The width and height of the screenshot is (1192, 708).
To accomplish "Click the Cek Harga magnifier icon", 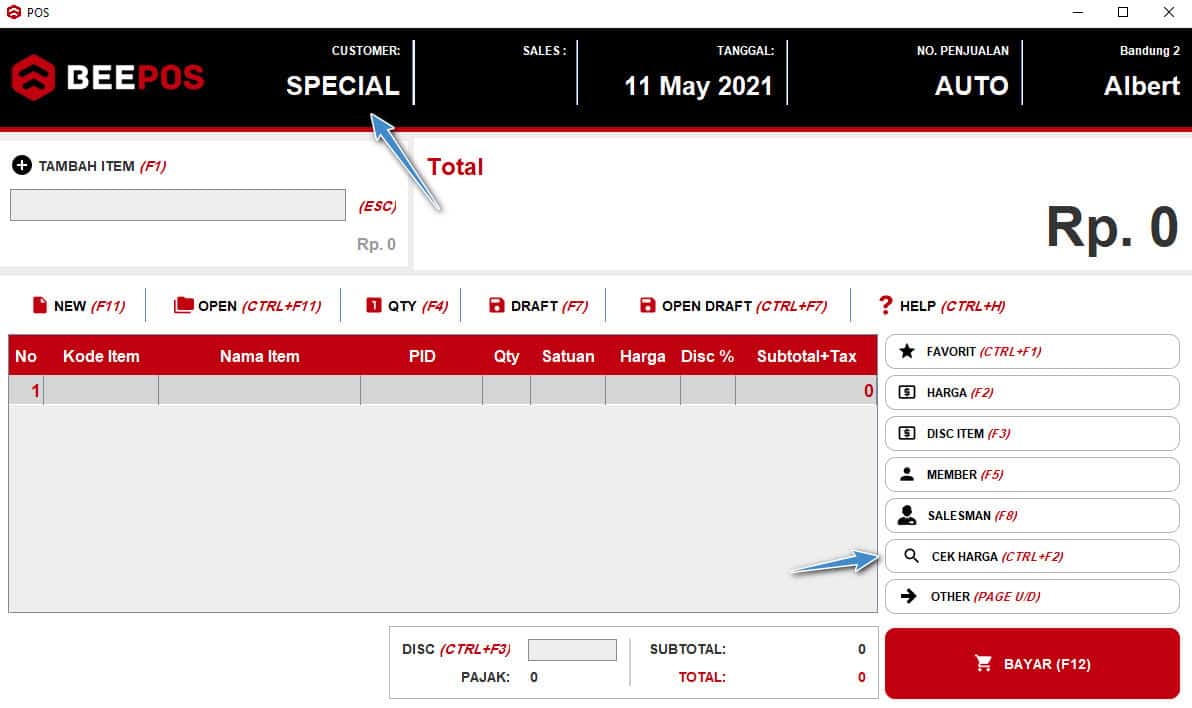I will click(911, 556).
